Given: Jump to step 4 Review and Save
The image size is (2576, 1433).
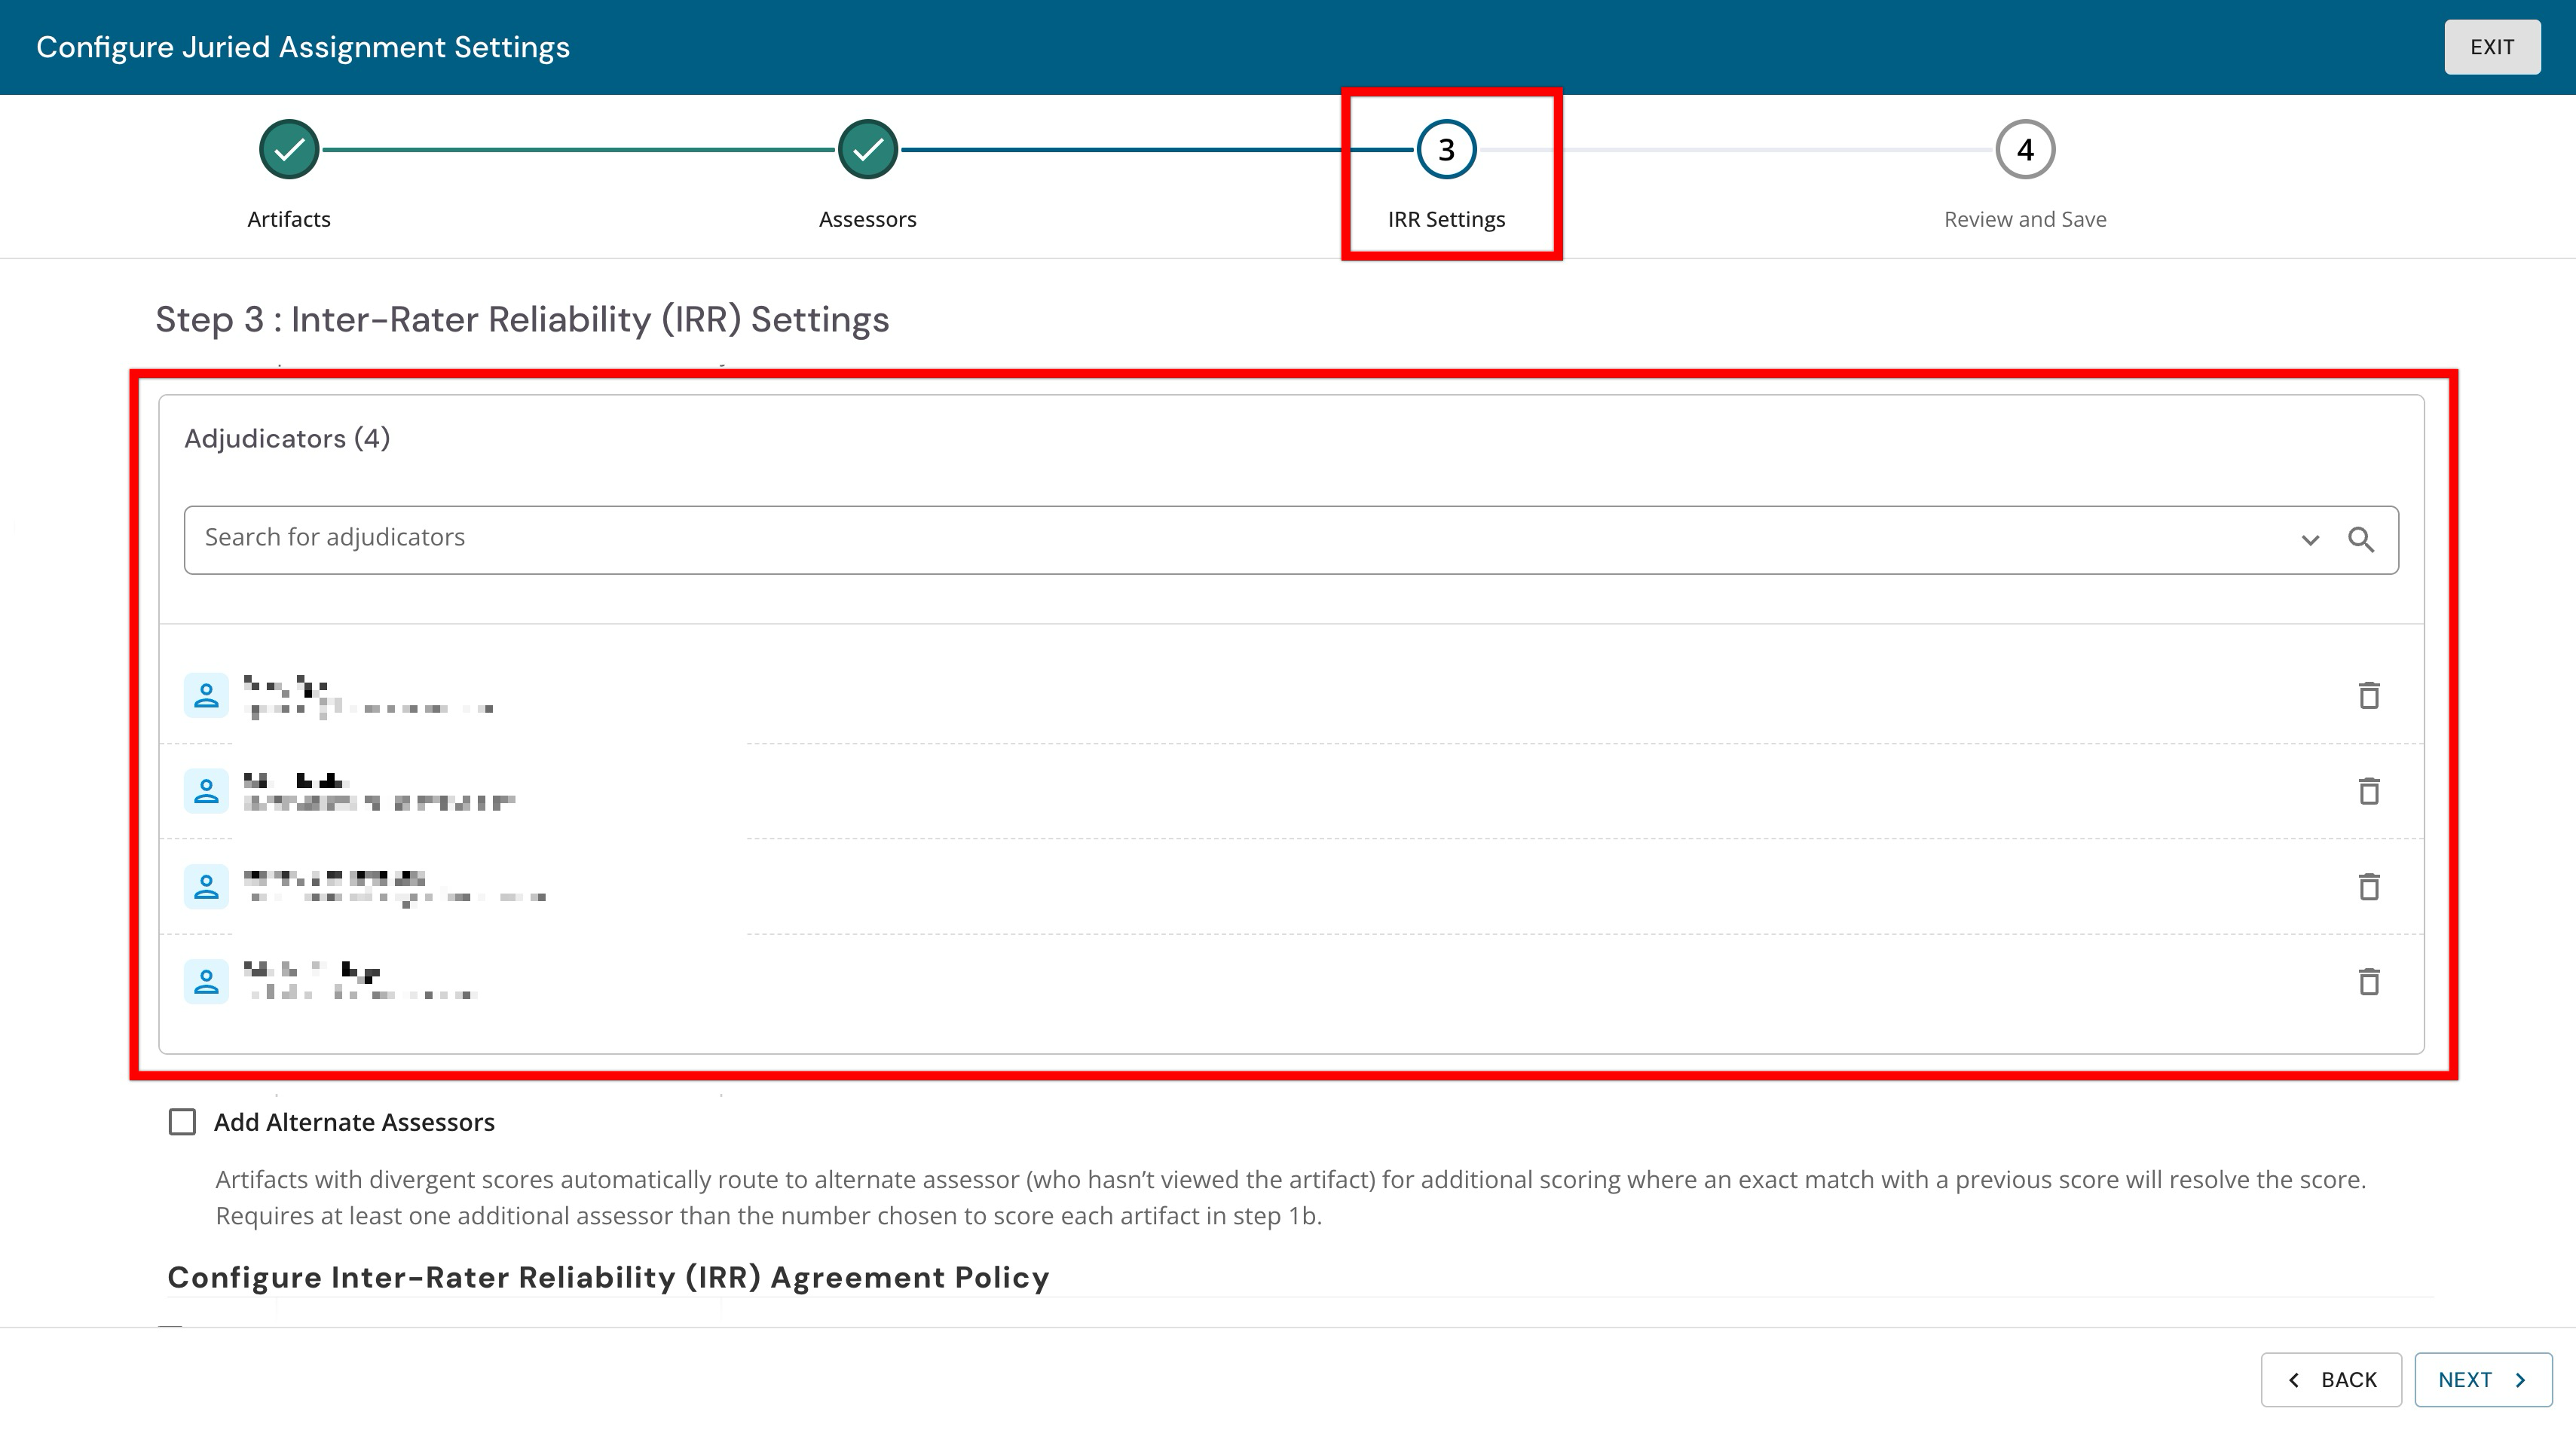Looking at the screenshot, I should tap(2025, 150).
